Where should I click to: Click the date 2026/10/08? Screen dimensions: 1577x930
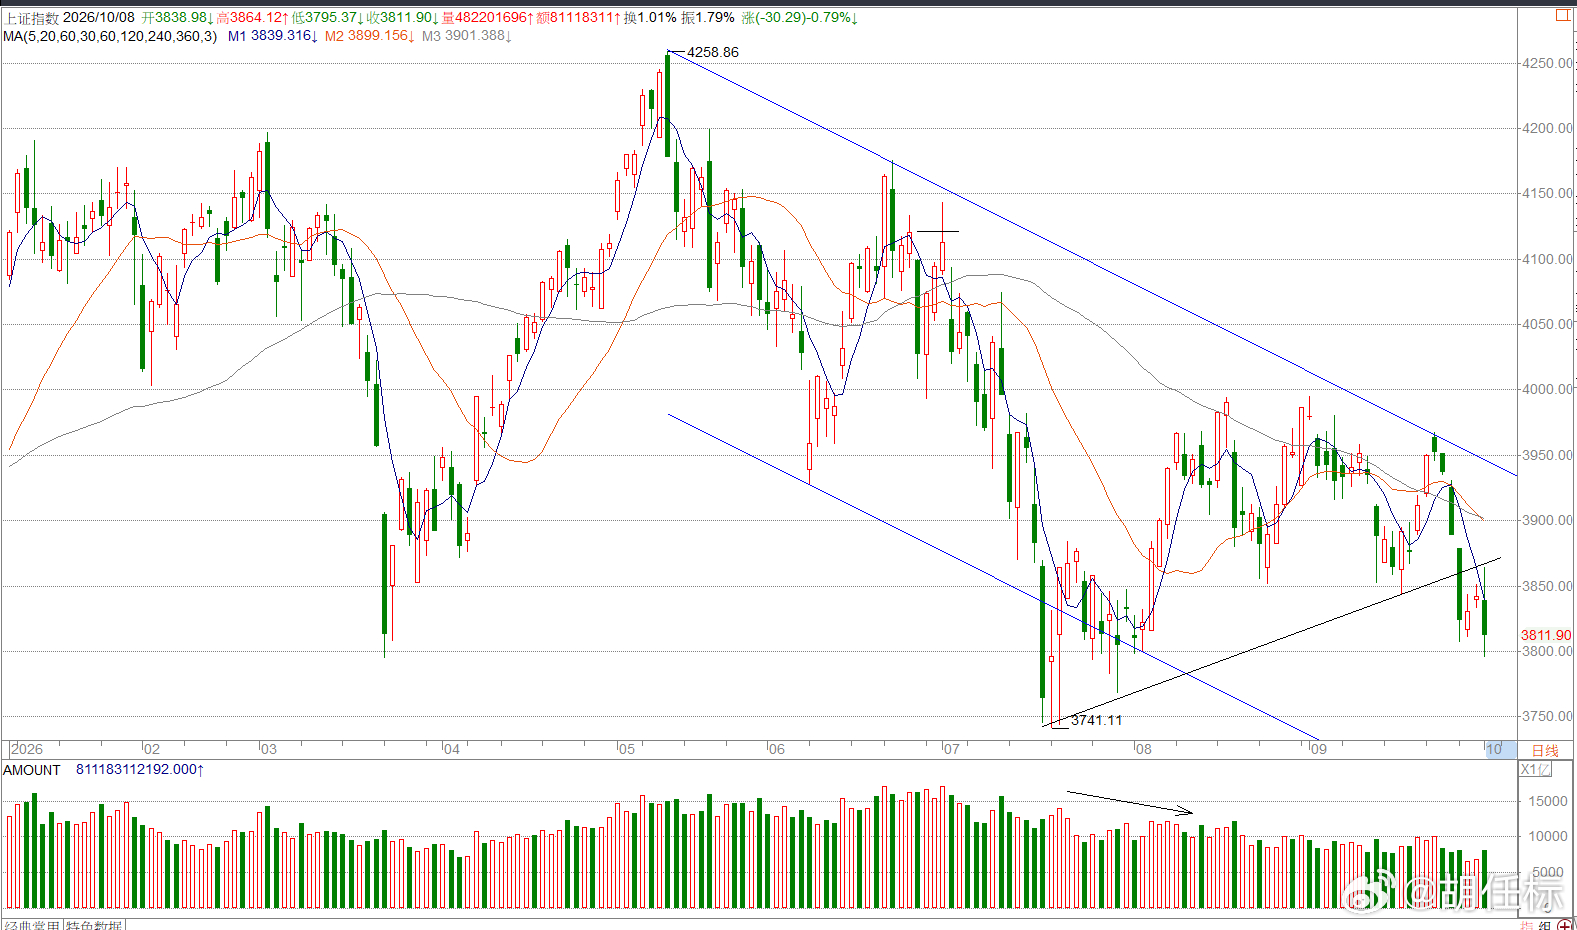pos(99,18)
